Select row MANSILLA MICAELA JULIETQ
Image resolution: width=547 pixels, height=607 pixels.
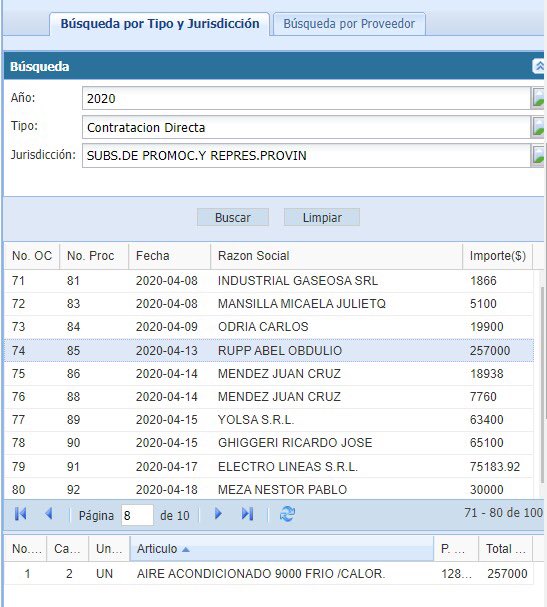[x=269, y=304]
